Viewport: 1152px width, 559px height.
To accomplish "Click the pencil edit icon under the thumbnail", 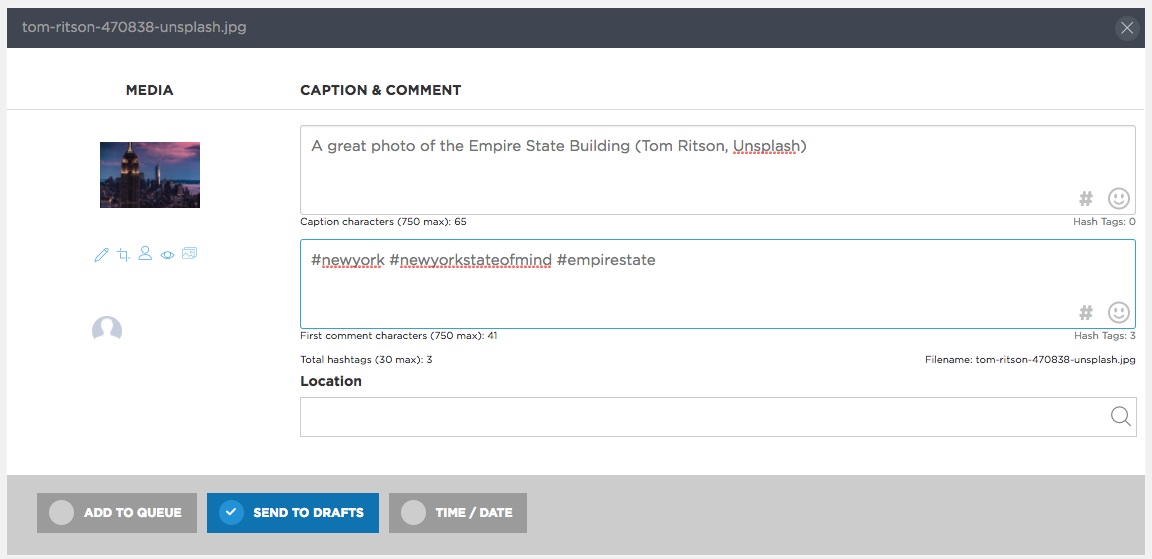I will [x=101, y=255].
